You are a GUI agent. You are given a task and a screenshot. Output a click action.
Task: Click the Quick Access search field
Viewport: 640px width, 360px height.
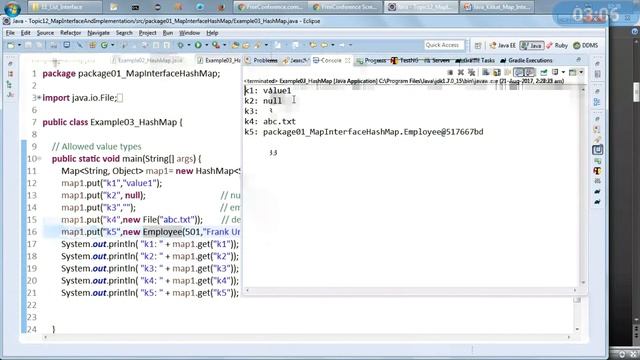(444, 45)
